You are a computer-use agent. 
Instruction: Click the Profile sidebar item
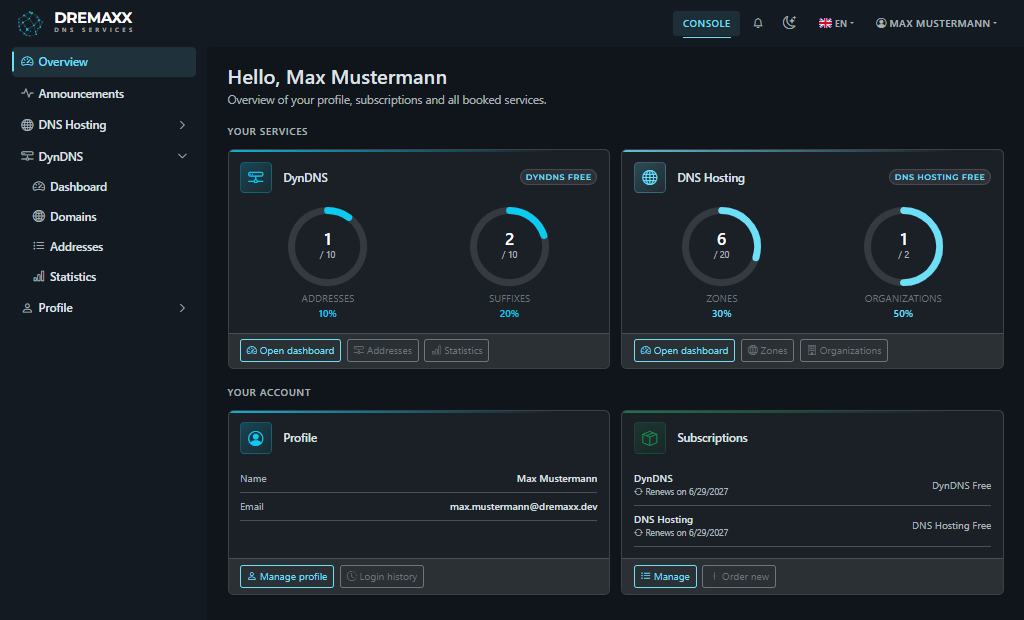point(104,308)
